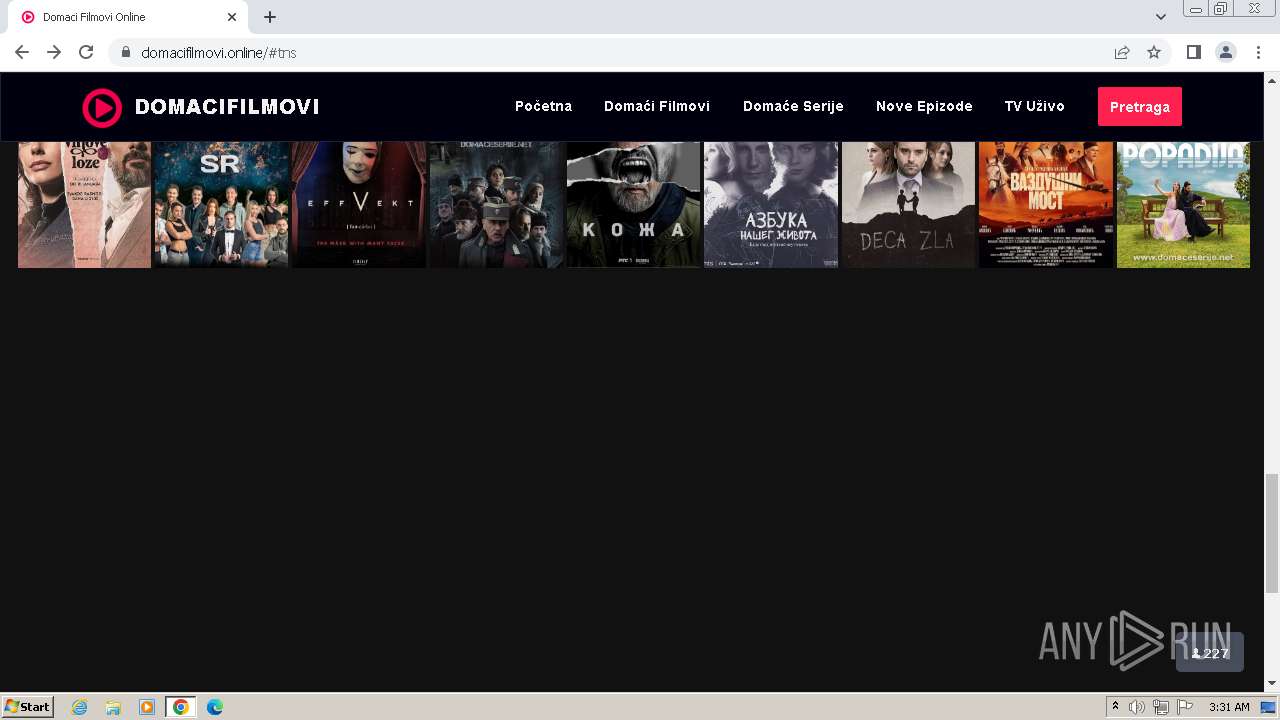
Task: Open a new tab with the plus button
Action: (270, 17)
